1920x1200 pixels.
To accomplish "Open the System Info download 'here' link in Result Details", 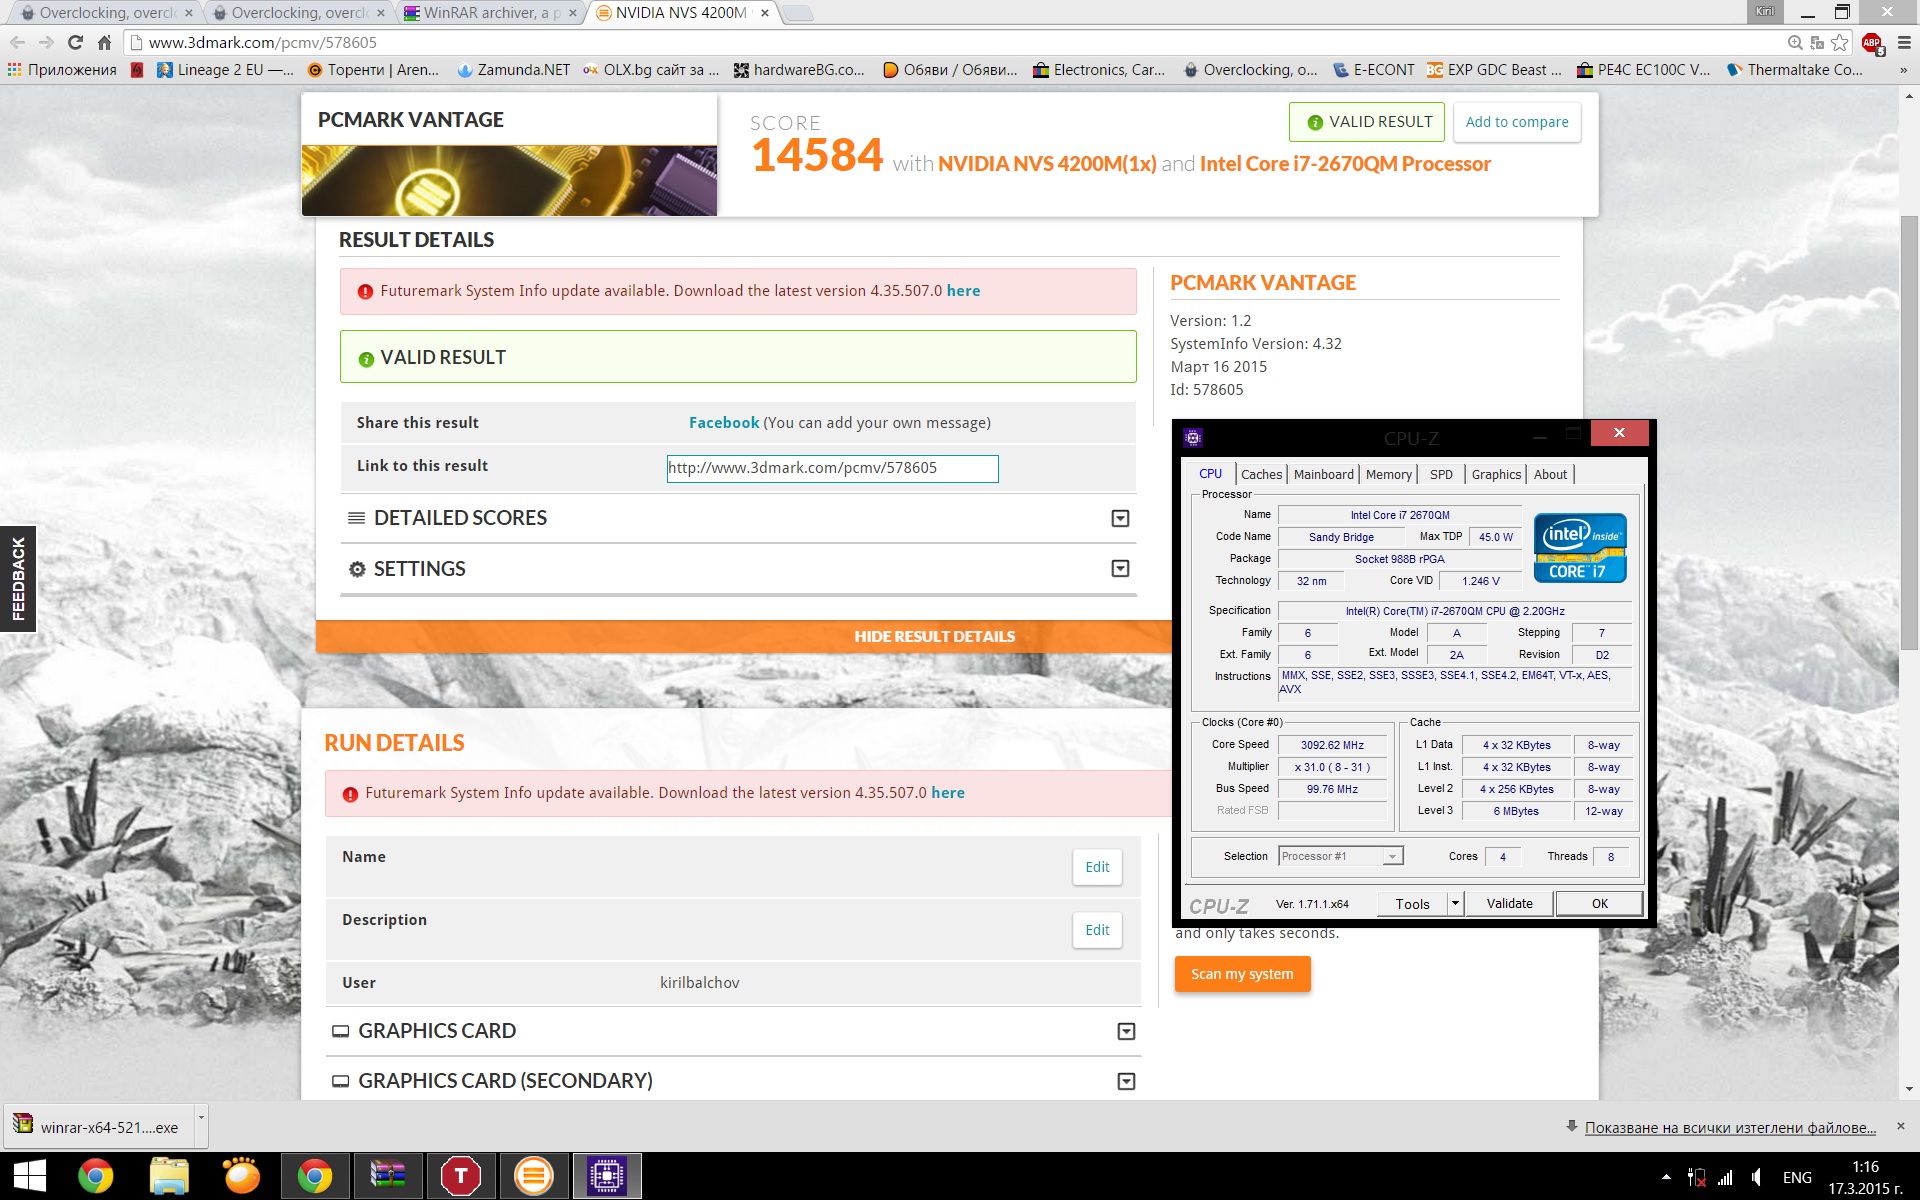I will 963,291.
